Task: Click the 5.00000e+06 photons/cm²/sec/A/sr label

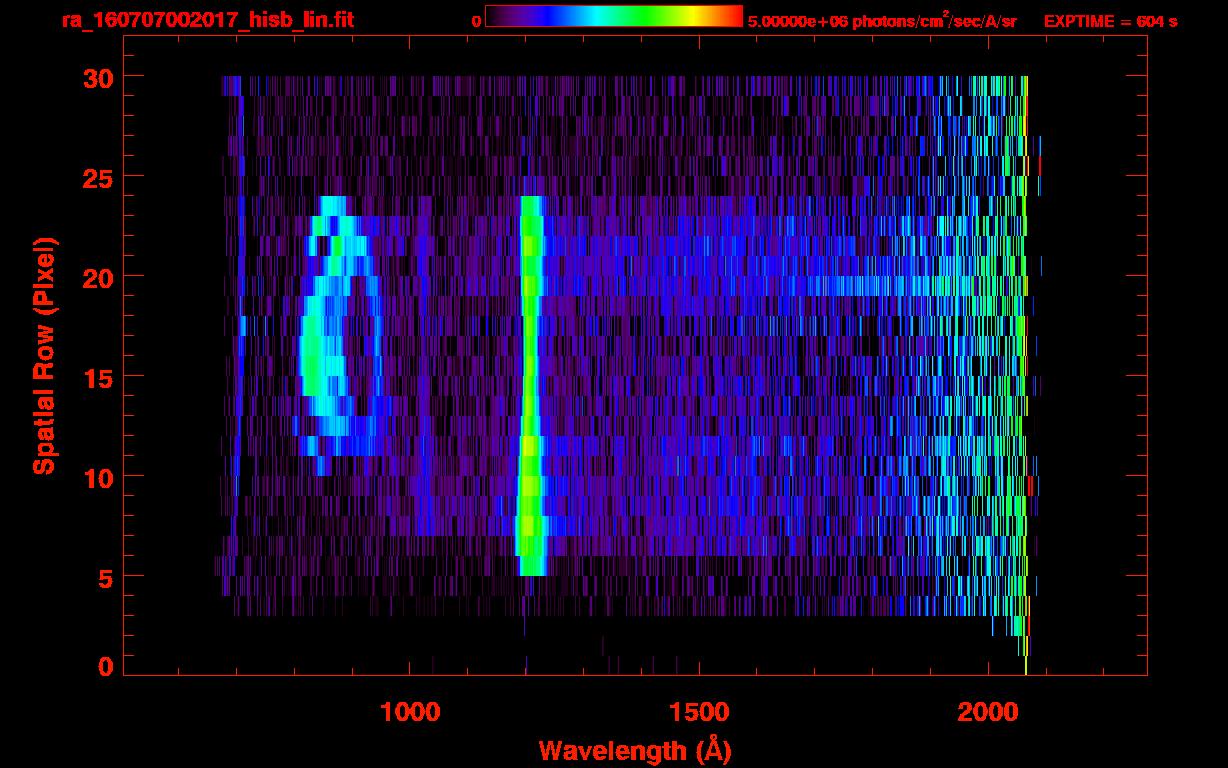Action: (882, 20)
